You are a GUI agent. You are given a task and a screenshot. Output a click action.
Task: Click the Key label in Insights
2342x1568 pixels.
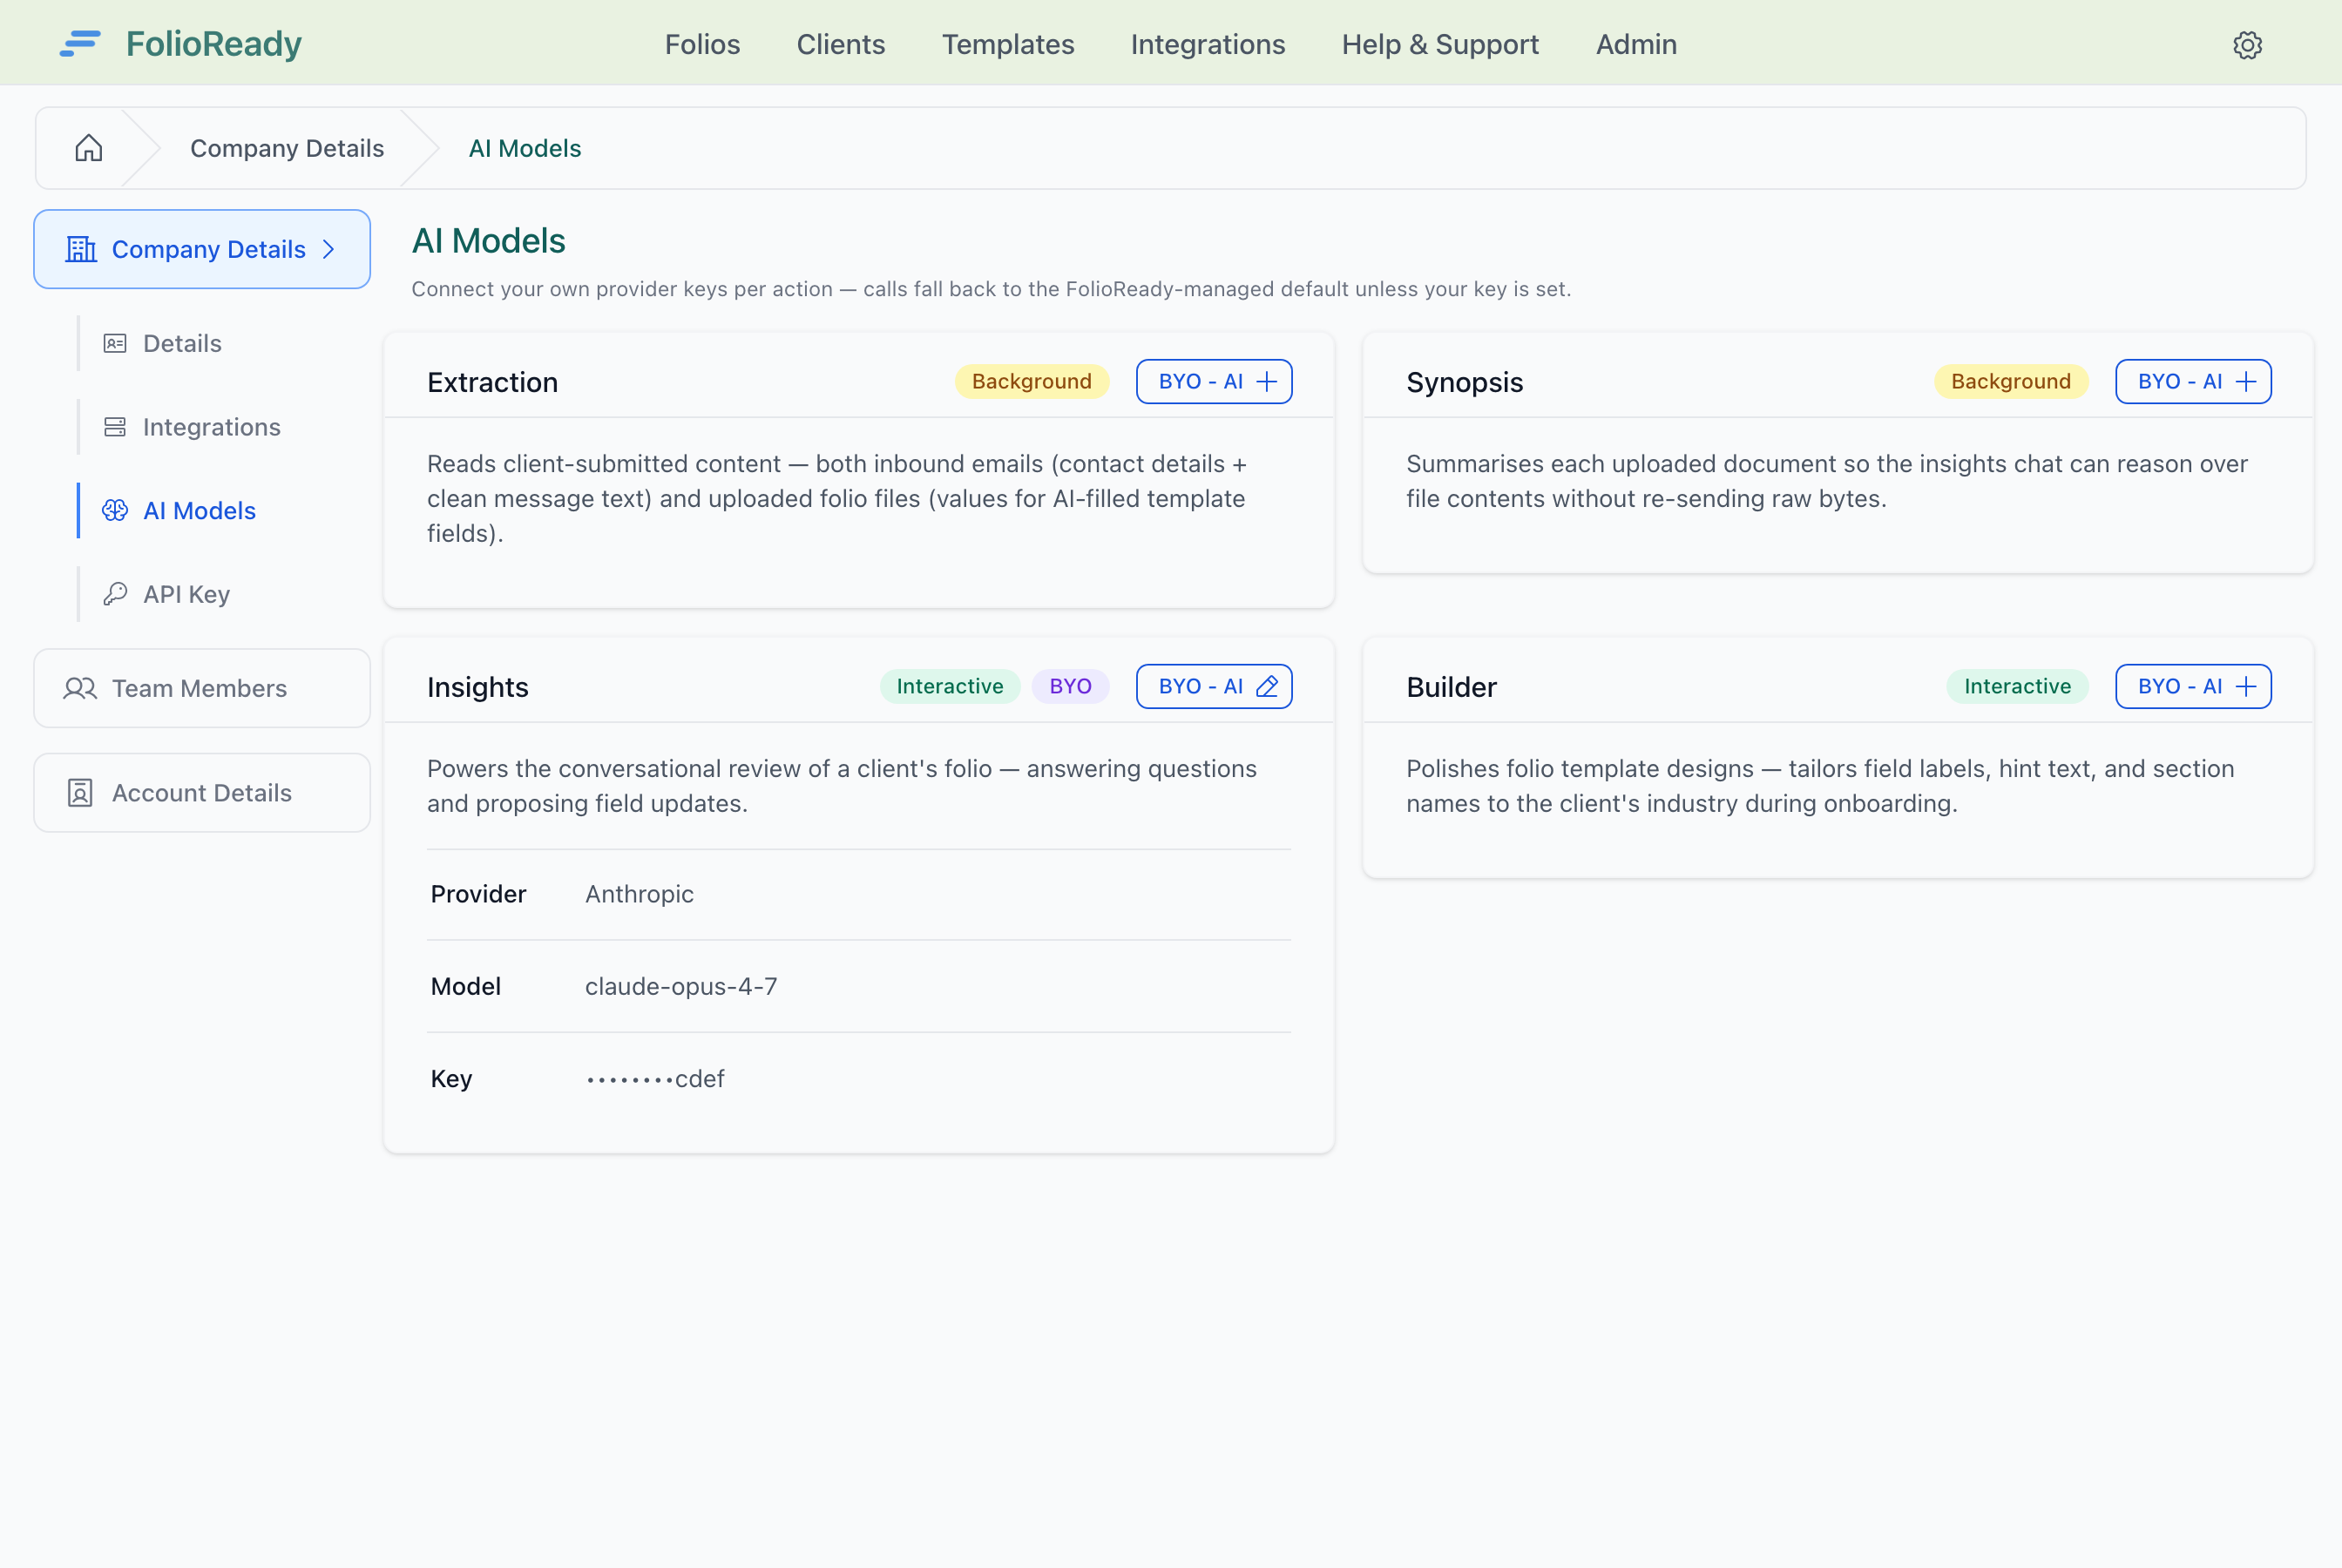coord(451,1079)
